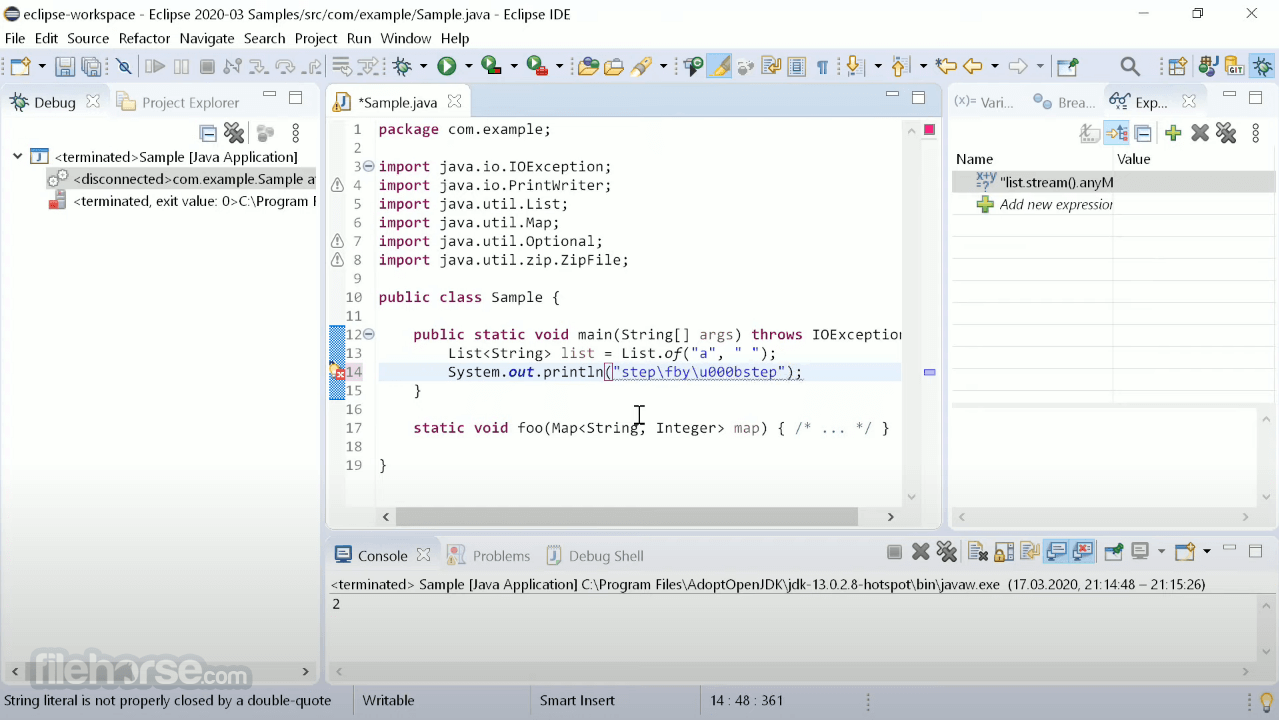Viewport: 1279px width, 720px height.
Task: Open the Debug launch dropdown arrow
Action: coord(424,67)
